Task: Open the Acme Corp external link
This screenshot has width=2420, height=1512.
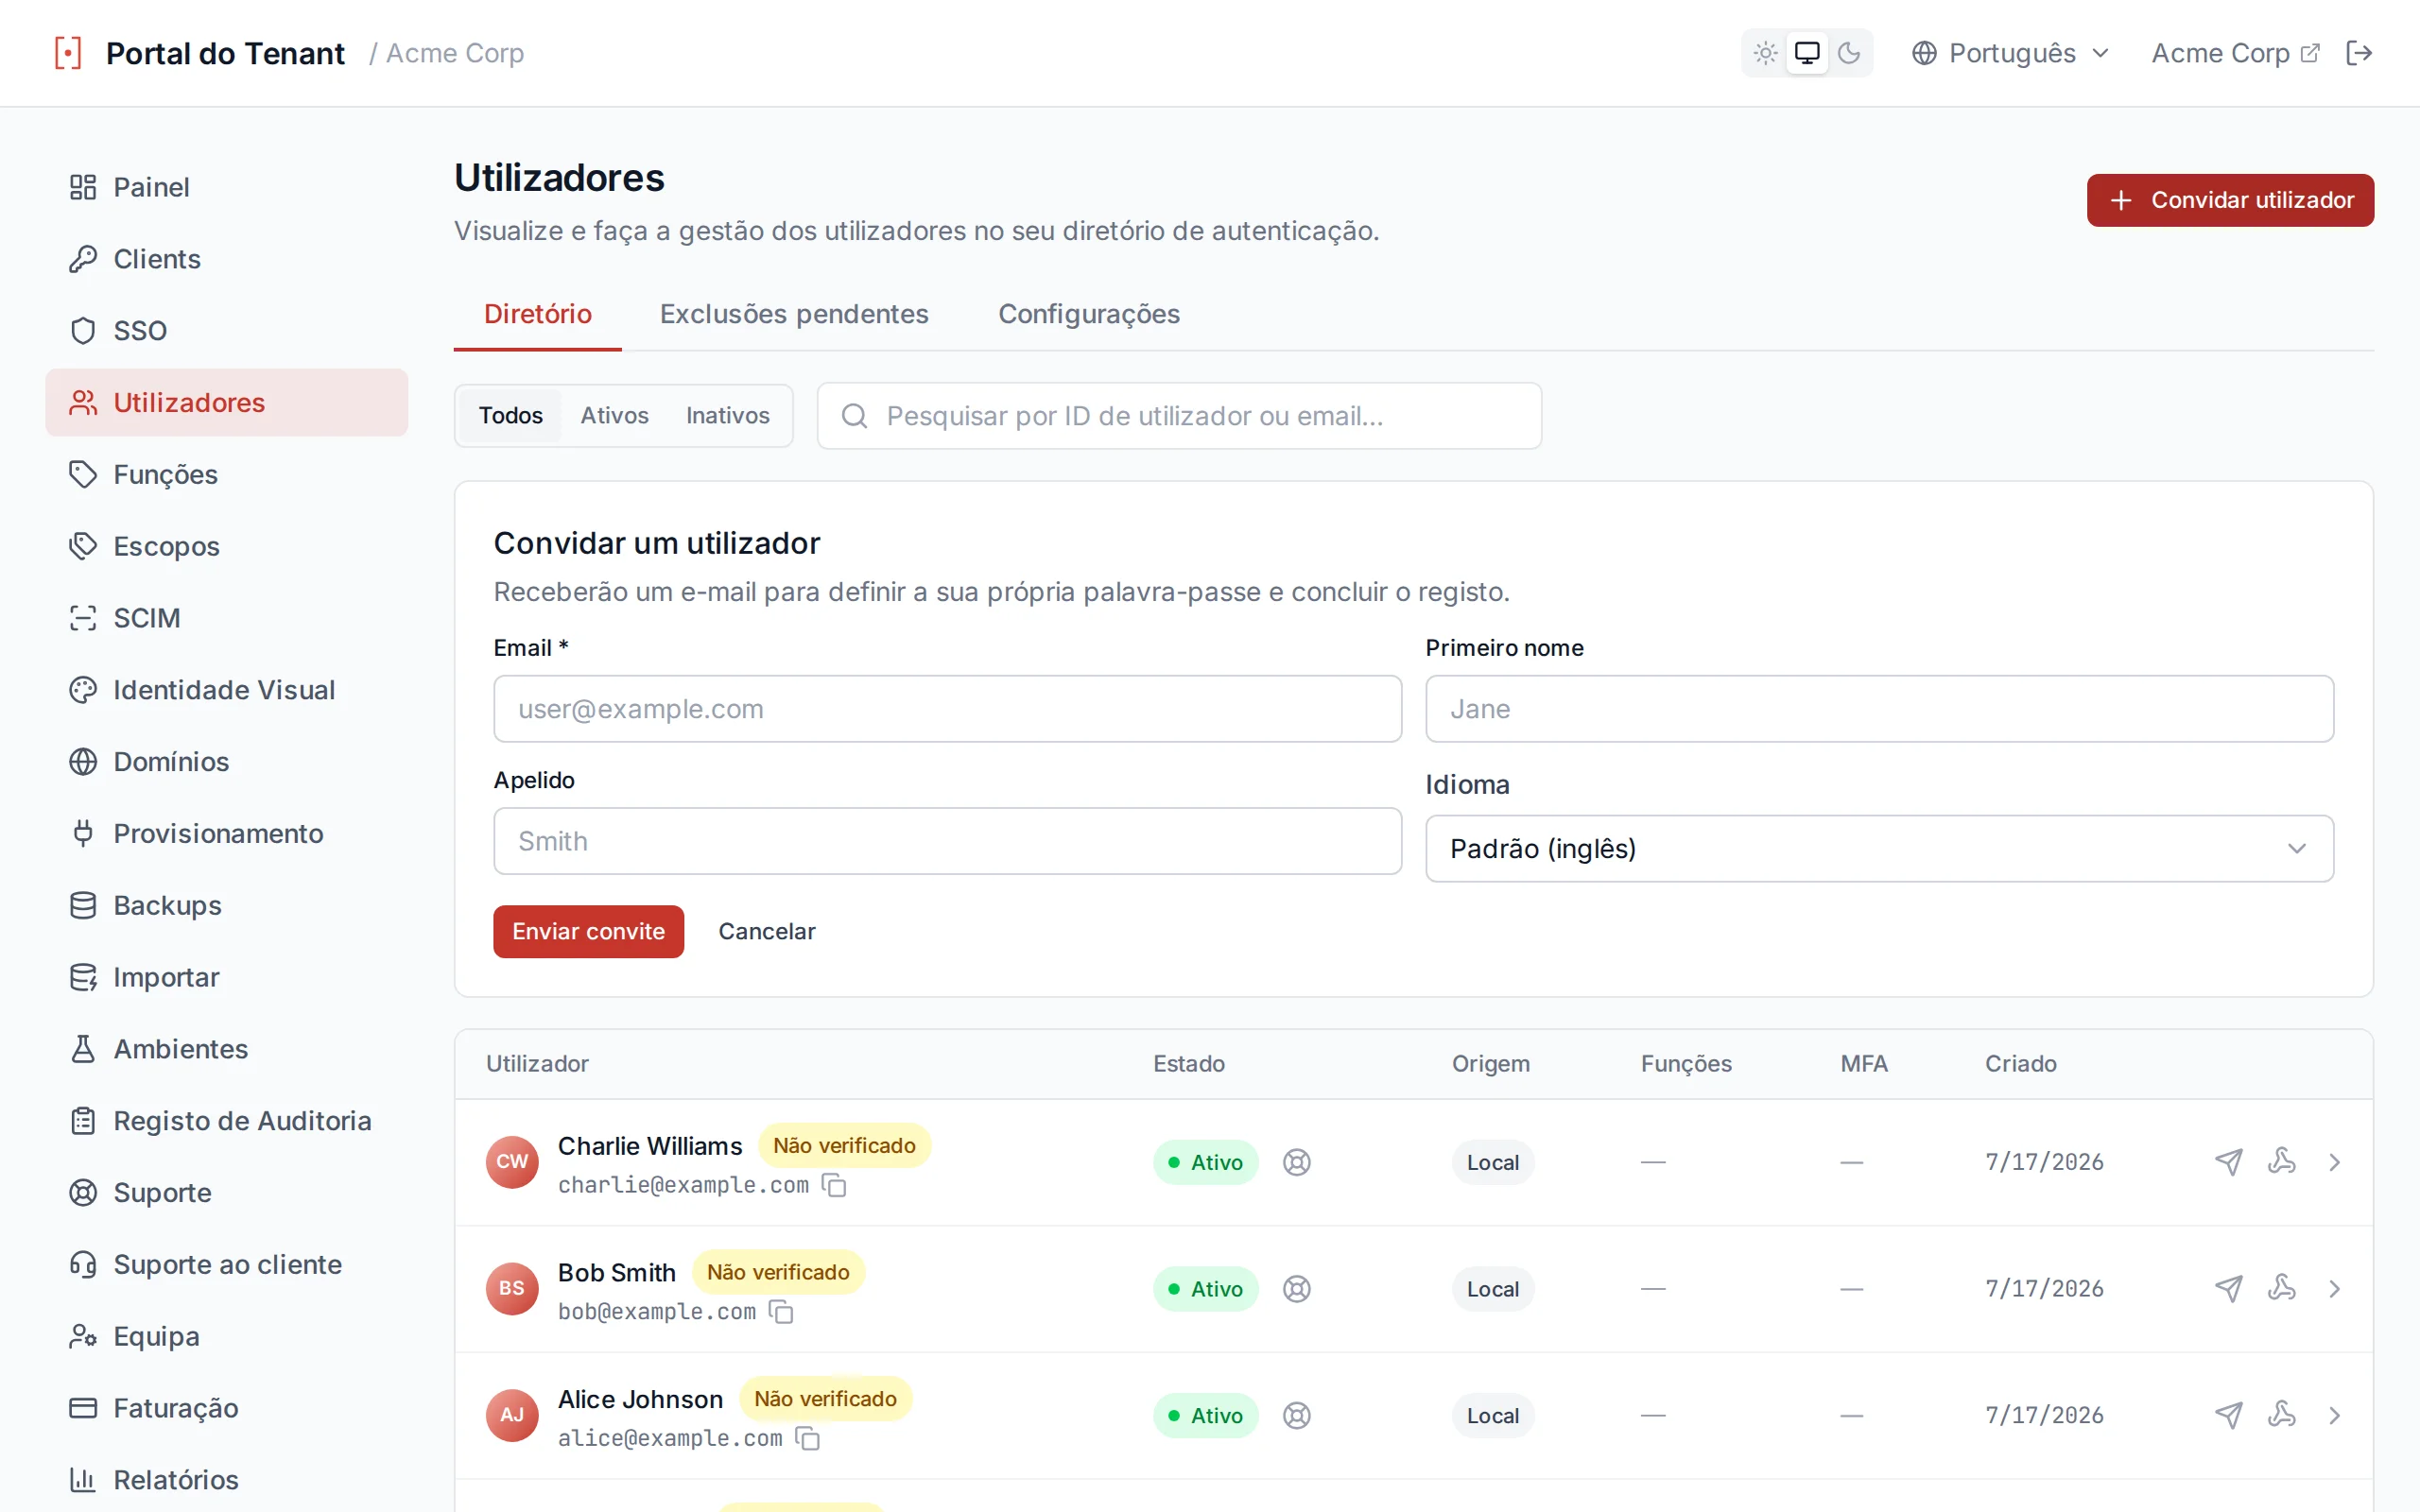Action: tap(2235, 53)
